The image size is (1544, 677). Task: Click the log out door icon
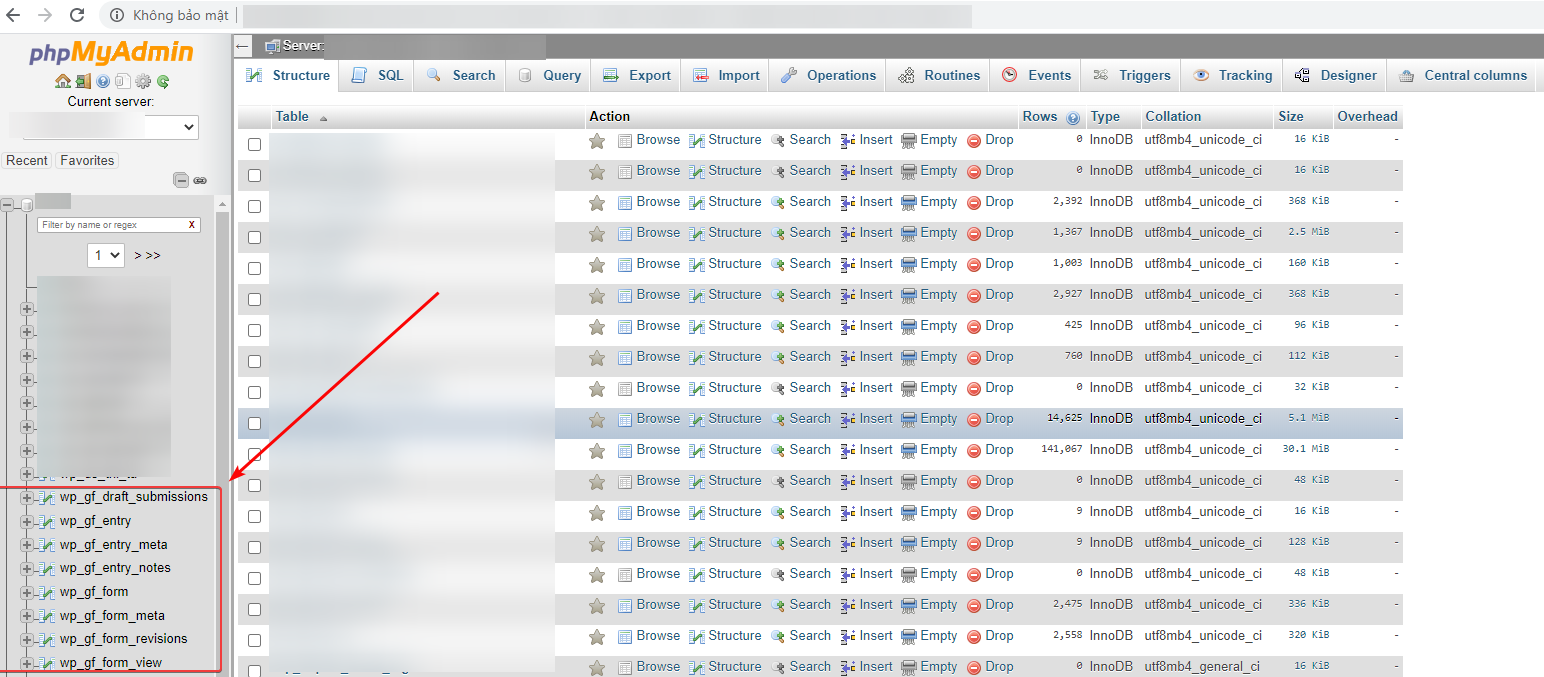(x=83, y=82)
